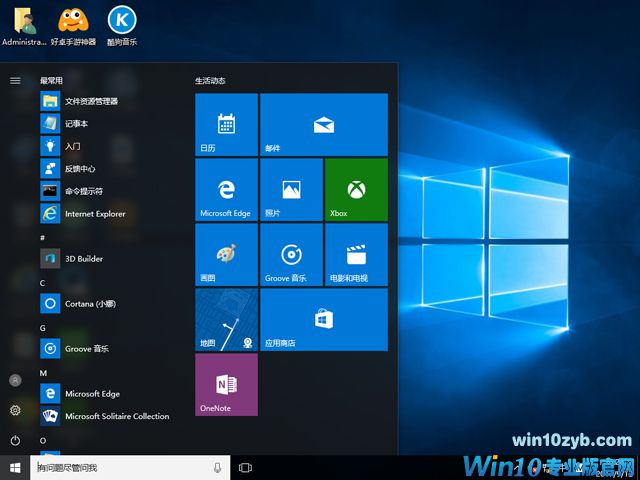Open the 好桌手游神器 desktop icon
The image size is (640, 480).
coord(73,26)
